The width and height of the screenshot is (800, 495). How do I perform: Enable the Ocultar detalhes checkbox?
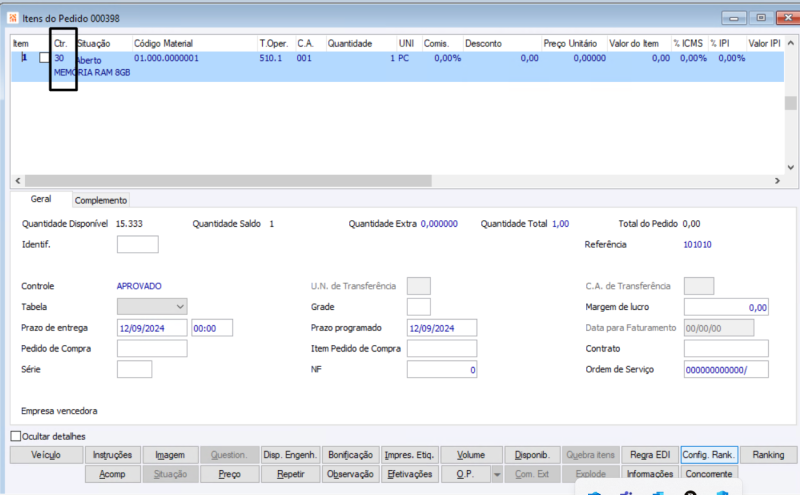pyautogui.click(x=16, y=436)
